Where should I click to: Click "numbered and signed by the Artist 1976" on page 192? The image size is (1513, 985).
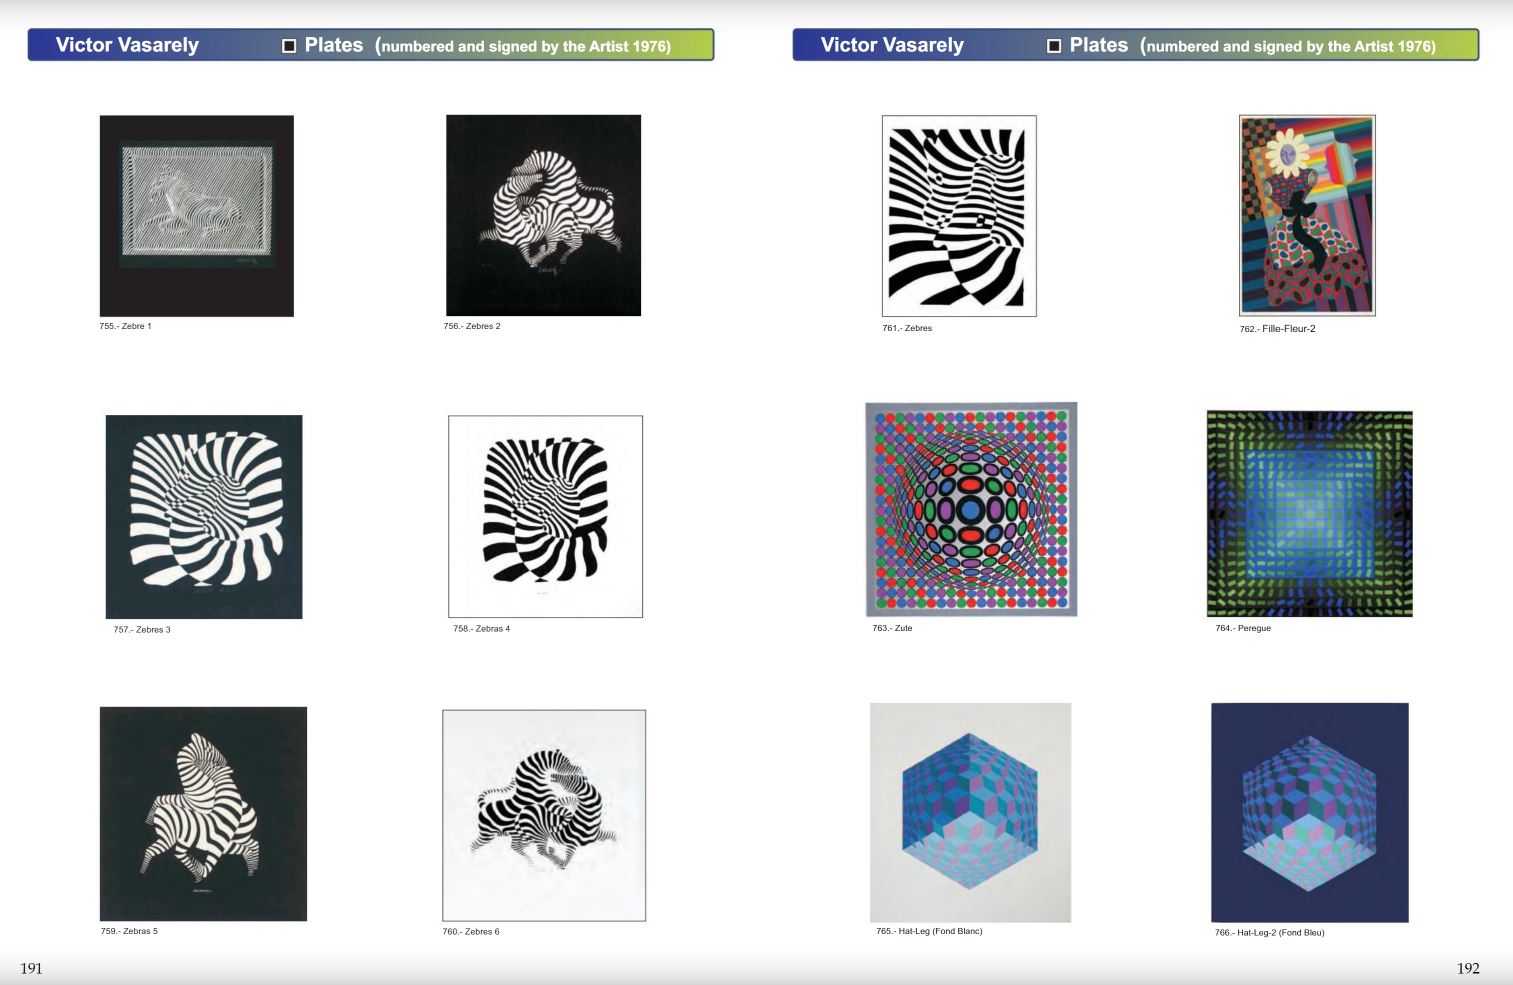(1288, 46)
